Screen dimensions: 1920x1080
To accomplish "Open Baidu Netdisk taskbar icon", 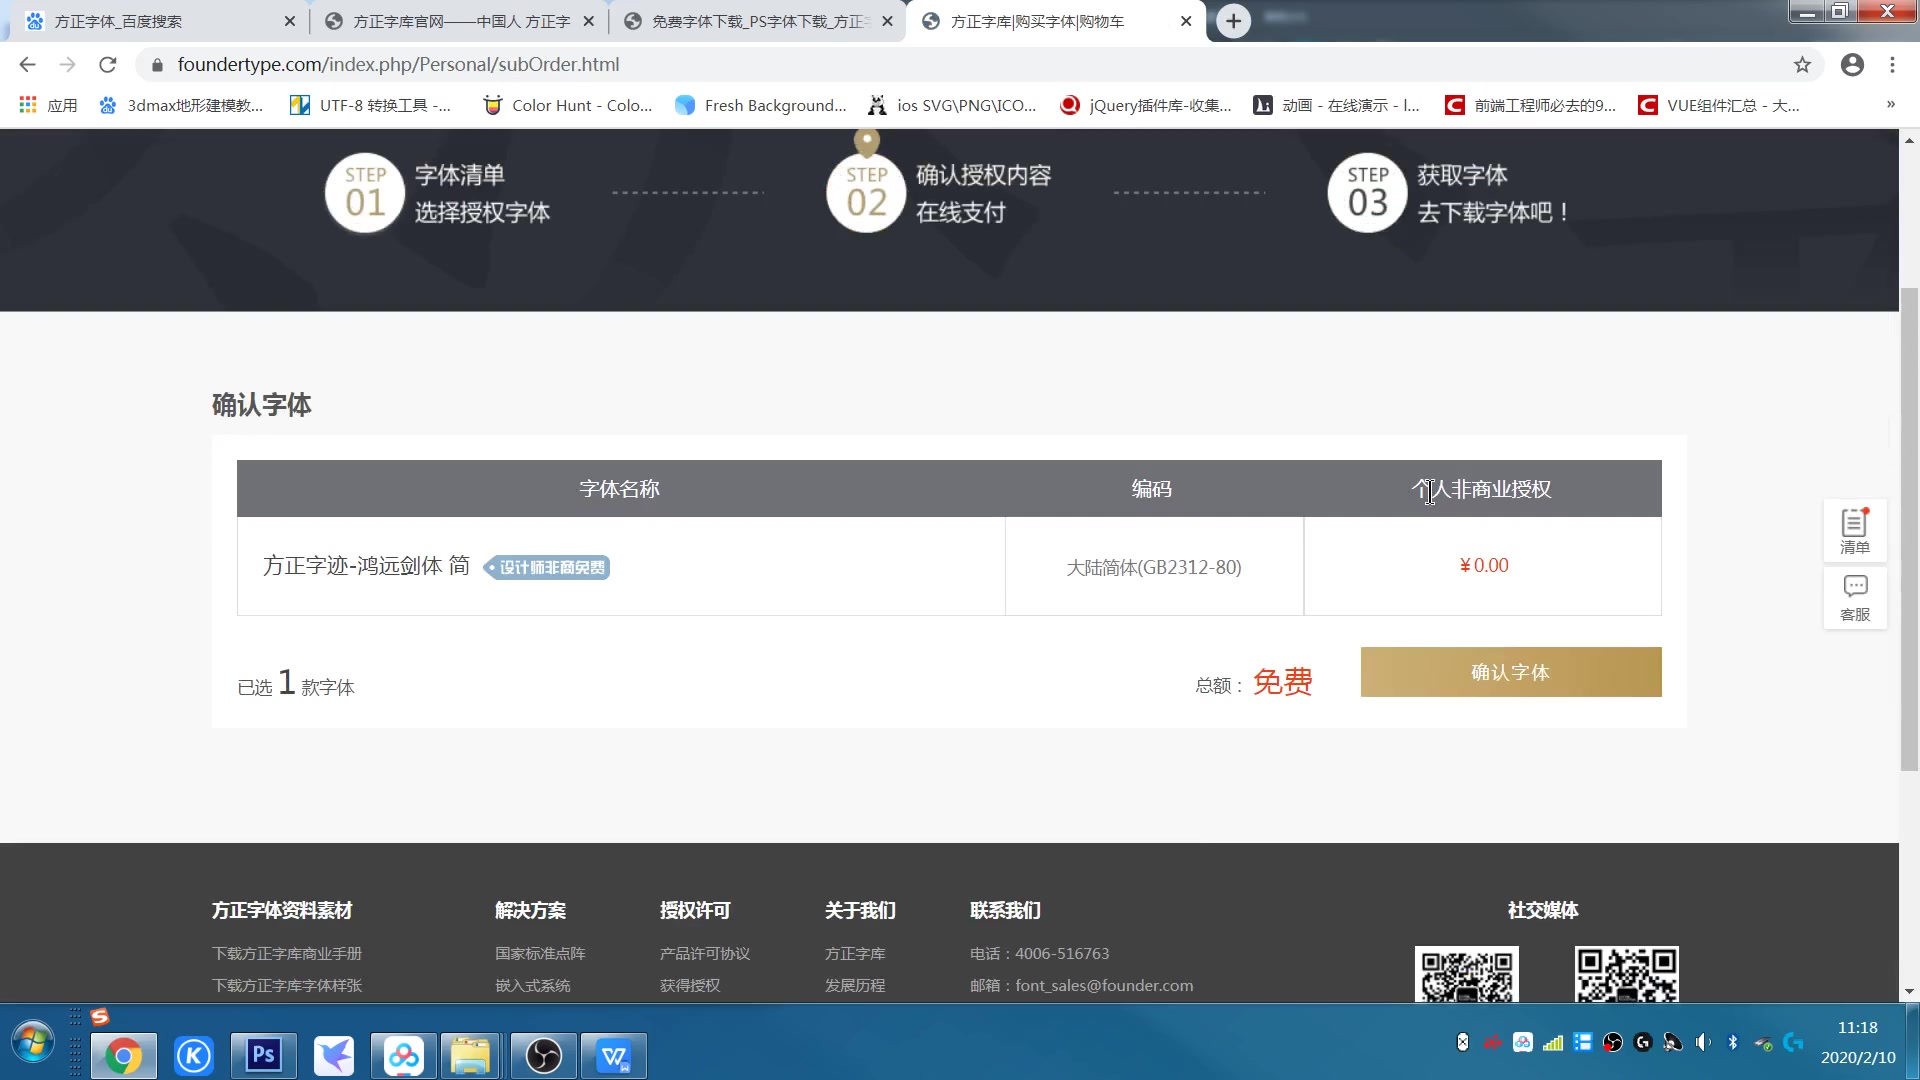I will (x=404, y=1056).
